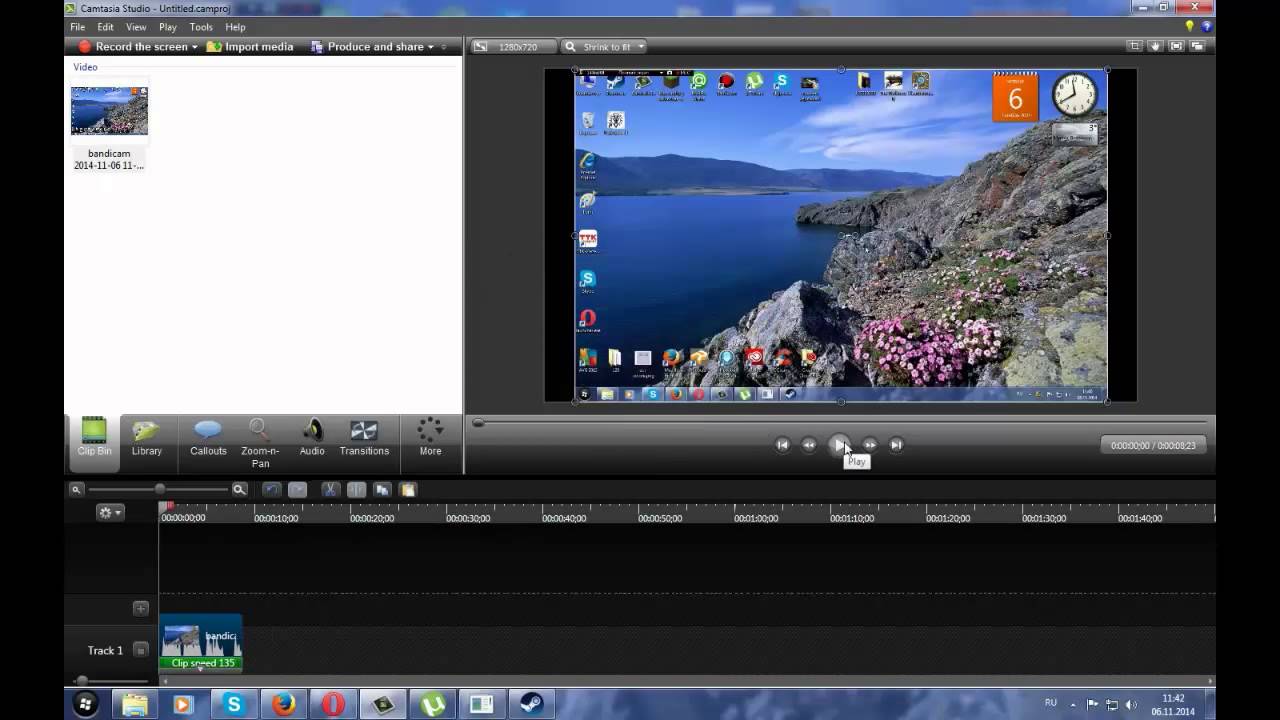Click the Split clip icon
Image resolution: width=1280 pixels, height=720 pixels.
(356, 490)
